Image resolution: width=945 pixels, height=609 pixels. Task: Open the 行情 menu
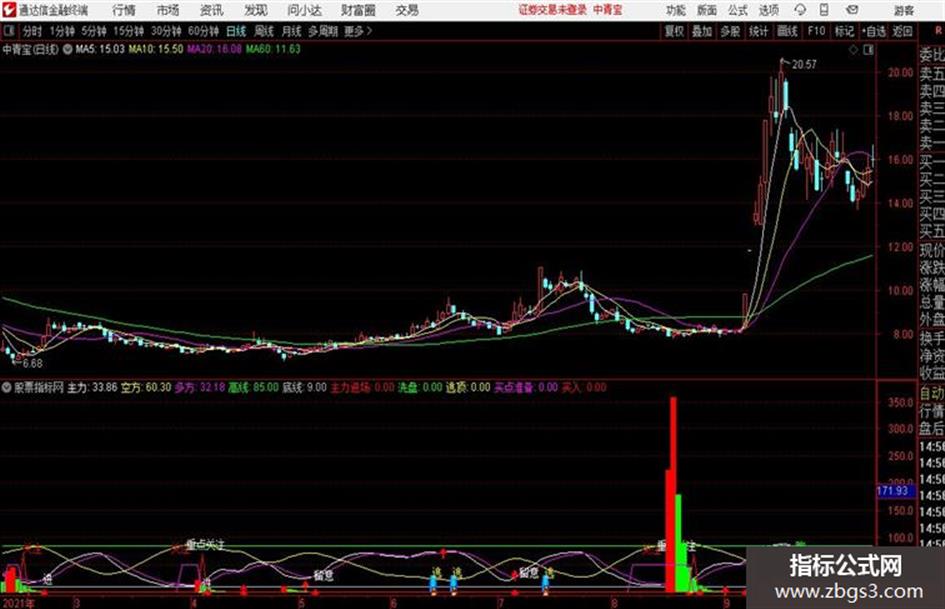(124, 10)
